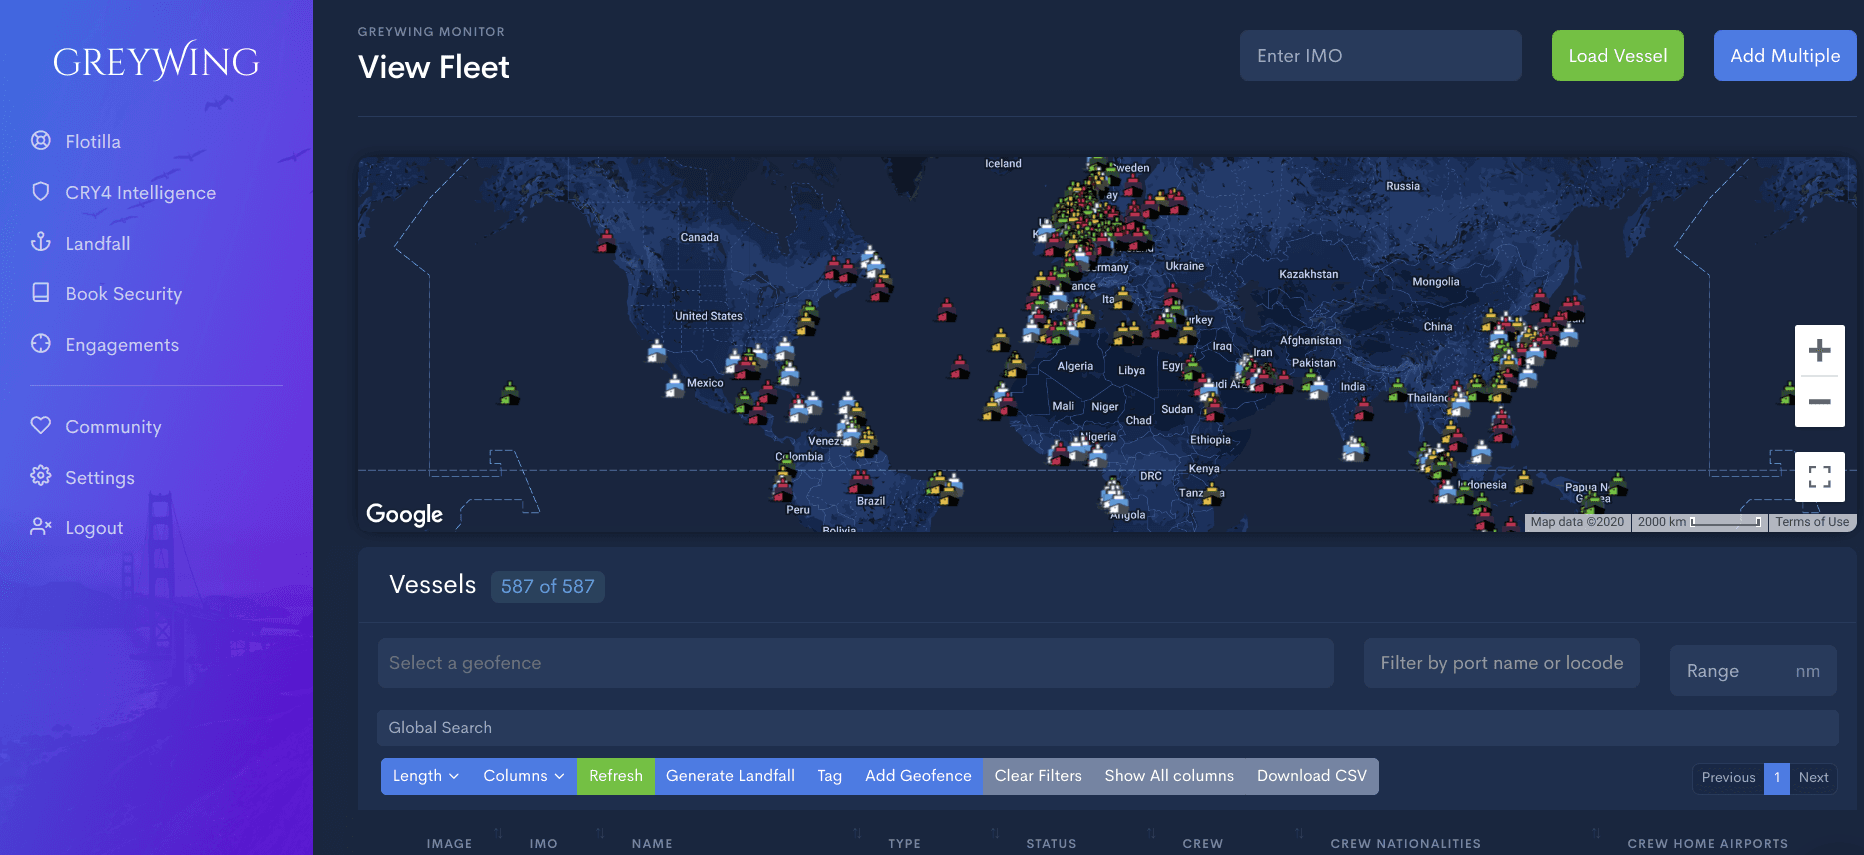
Task: Click the Book Security icon in sidebar
Action: (41, 293)
